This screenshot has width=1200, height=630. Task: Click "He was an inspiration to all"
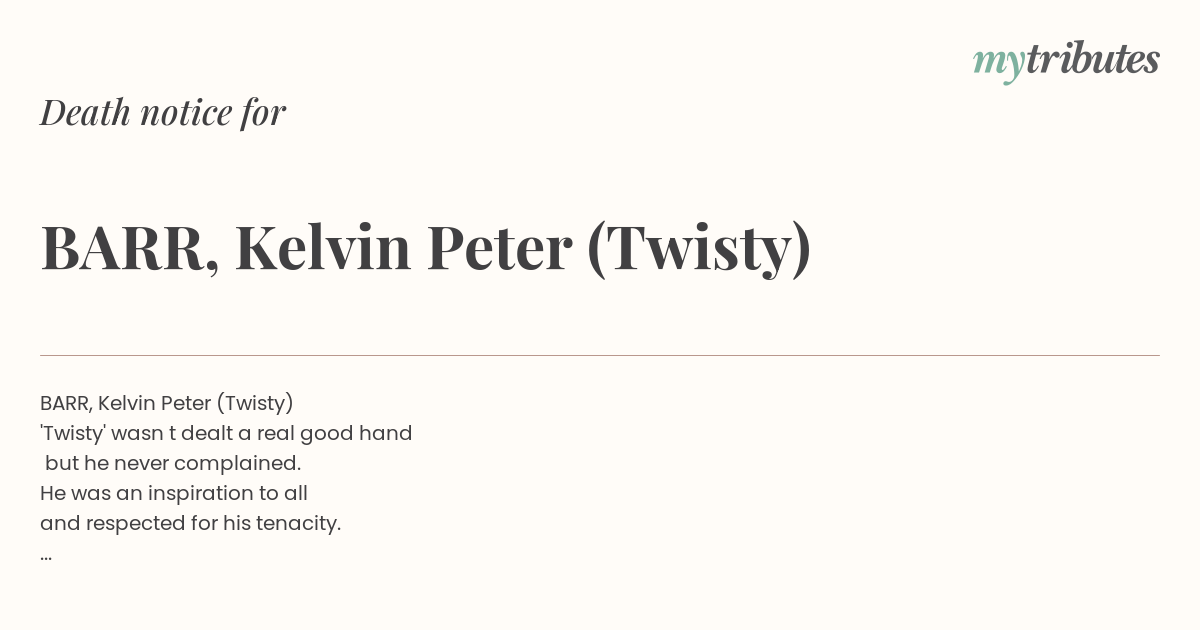174,493
